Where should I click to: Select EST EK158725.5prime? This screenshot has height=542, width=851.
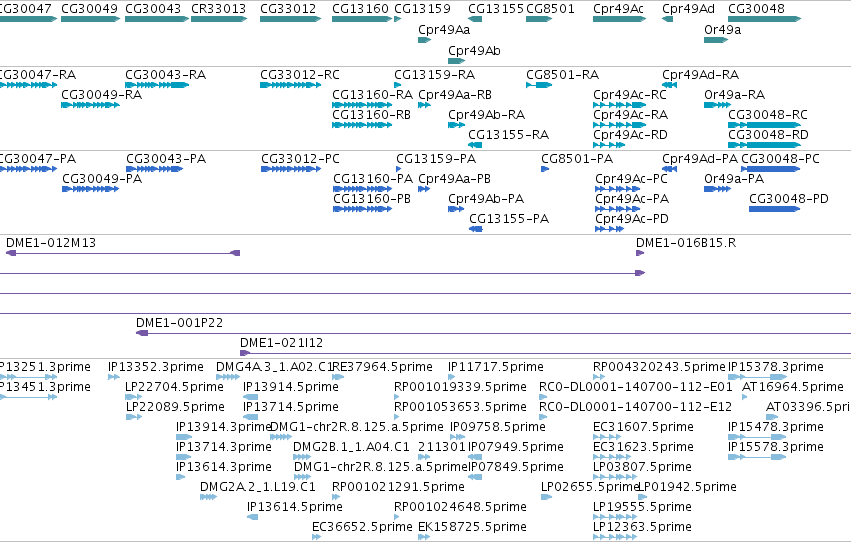tap(424, 537)
